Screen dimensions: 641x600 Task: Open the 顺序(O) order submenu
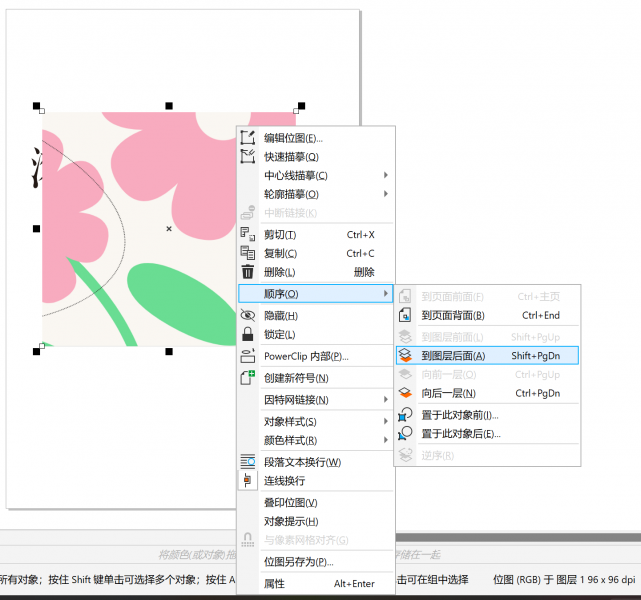(x=316, y=293)
